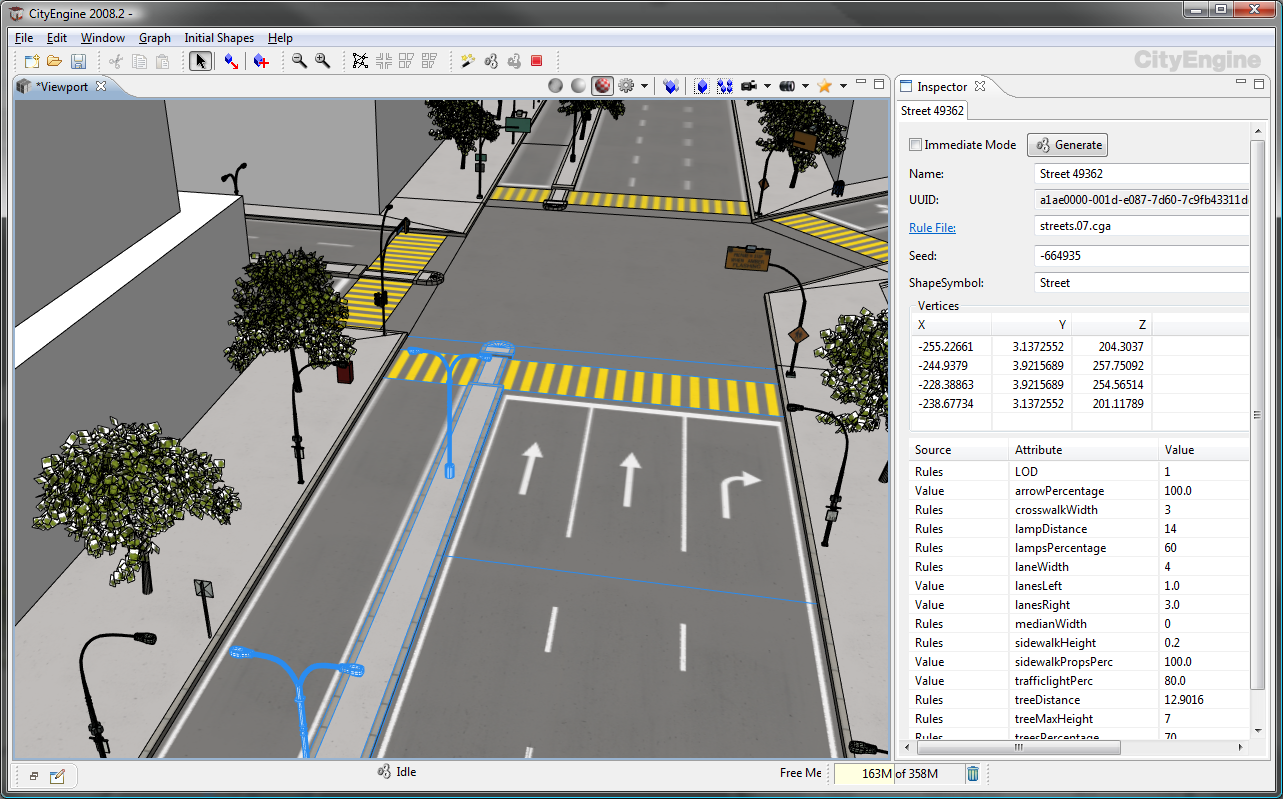Select the Street 49362 inspector tab
This screenshot has width=1283, height=799.
[x=932, y=111]
